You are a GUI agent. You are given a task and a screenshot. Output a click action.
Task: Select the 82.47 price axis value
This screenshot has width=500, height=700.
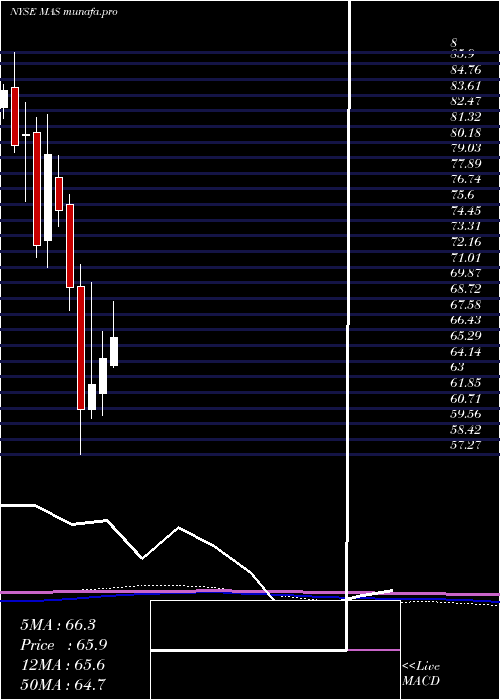click(466, 101)
